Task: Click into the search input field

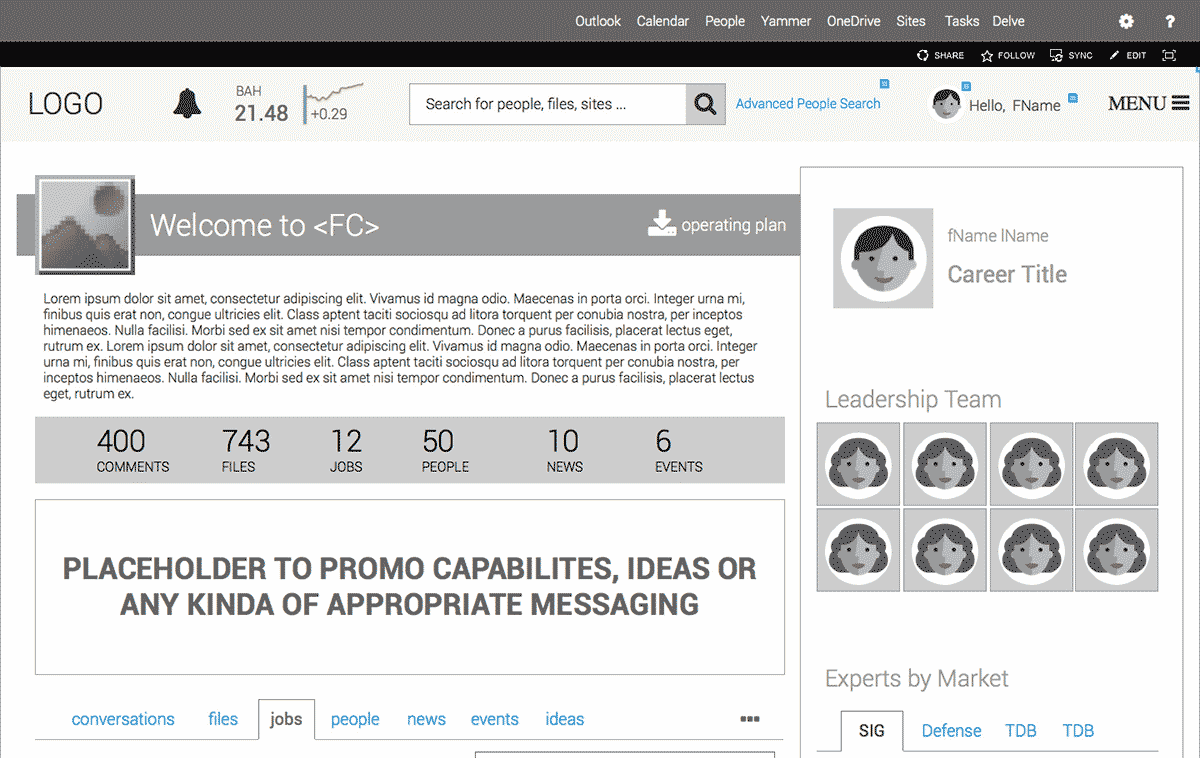Action: [x=547, y=104]
